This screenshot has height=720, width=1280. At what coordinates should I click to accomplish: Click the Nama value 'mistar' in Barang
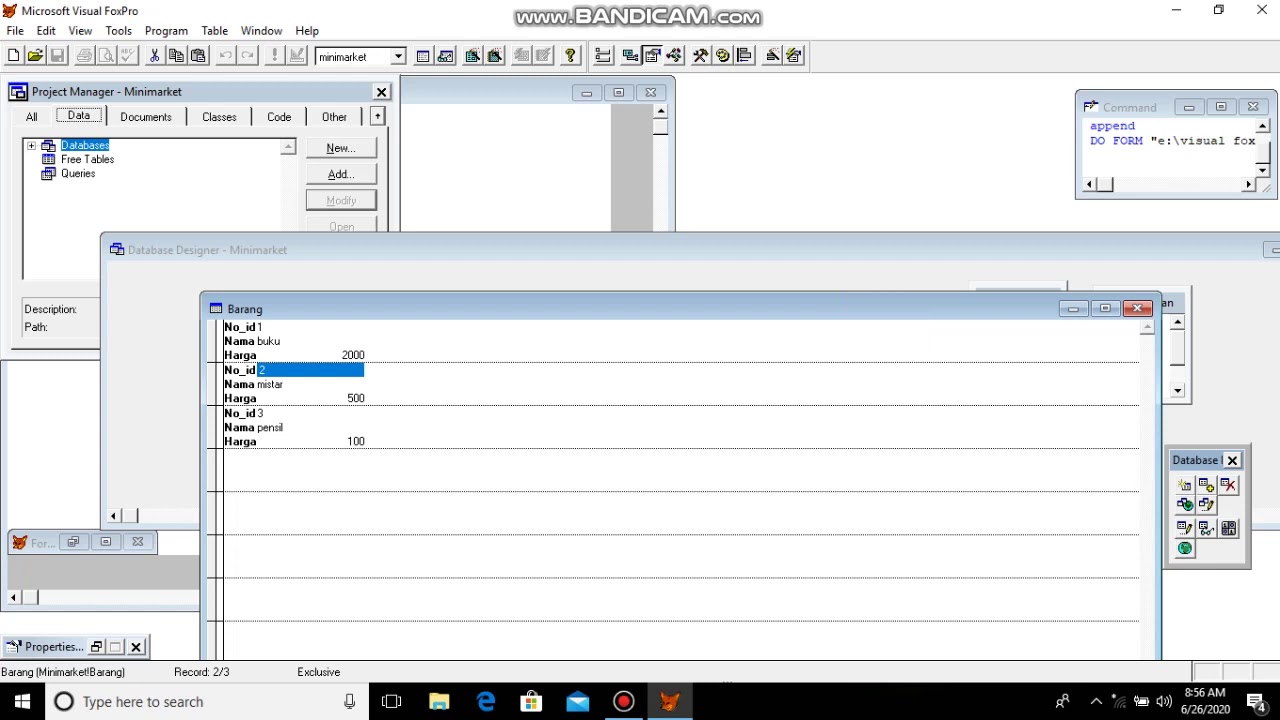coord(270,384)
